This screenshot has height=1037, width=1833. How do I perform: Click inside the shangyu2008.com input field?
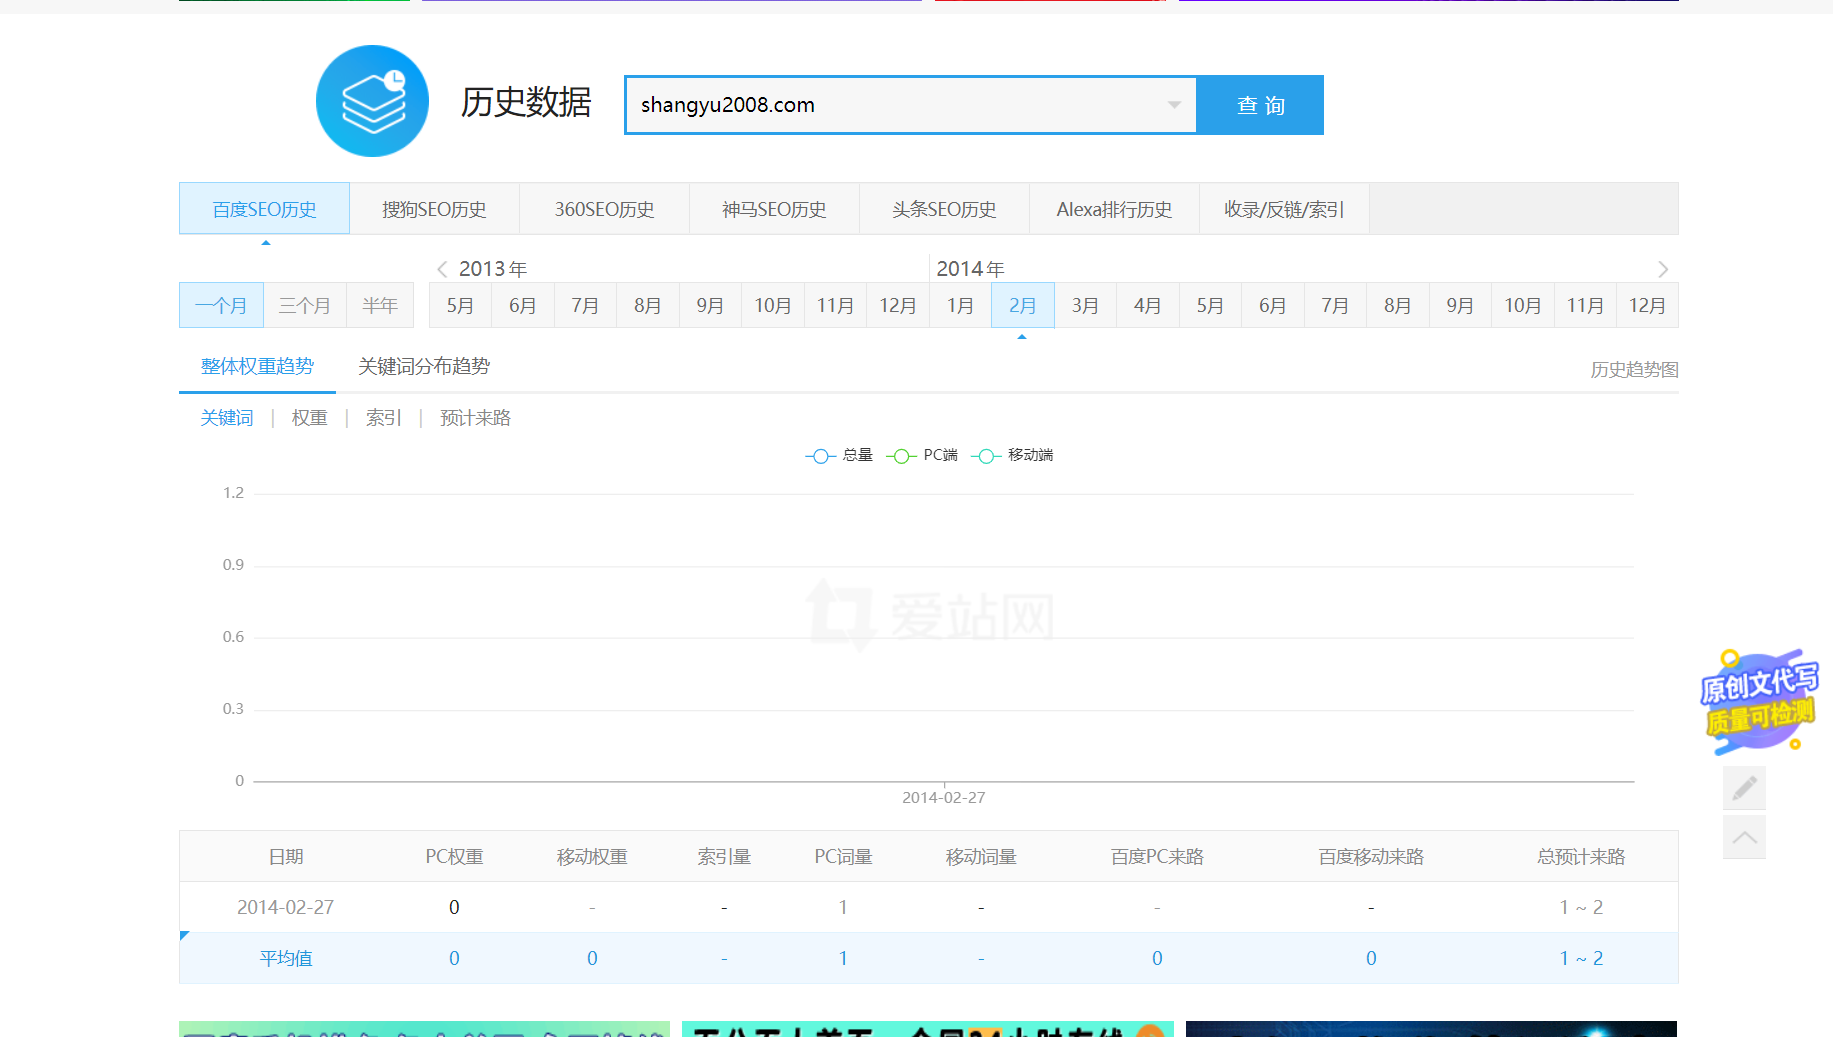(900, 105)
